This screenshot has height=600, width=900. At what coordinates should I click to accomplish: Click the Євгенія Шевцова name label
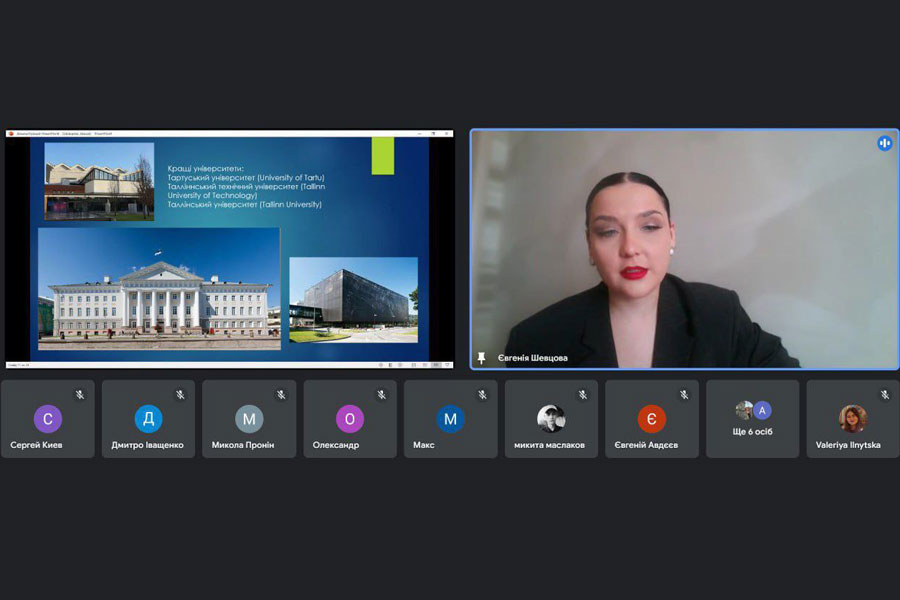(x=533, y=358)
